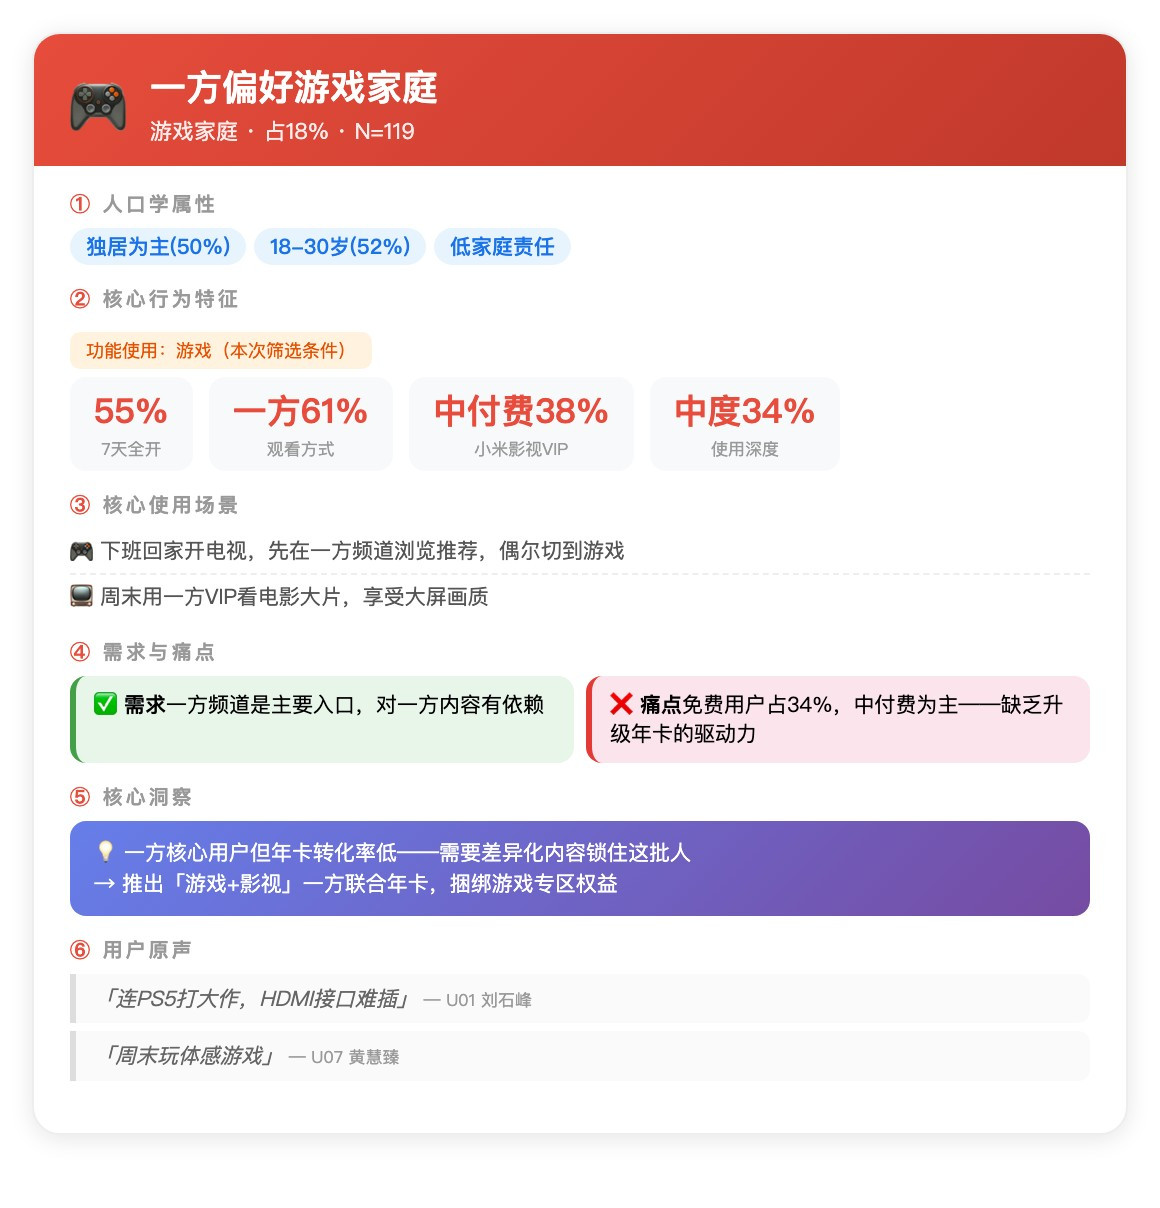Click the user quote from U07 黄慧臻
Viewport: 1160px width, 1208px height.
pos(580,1056)
